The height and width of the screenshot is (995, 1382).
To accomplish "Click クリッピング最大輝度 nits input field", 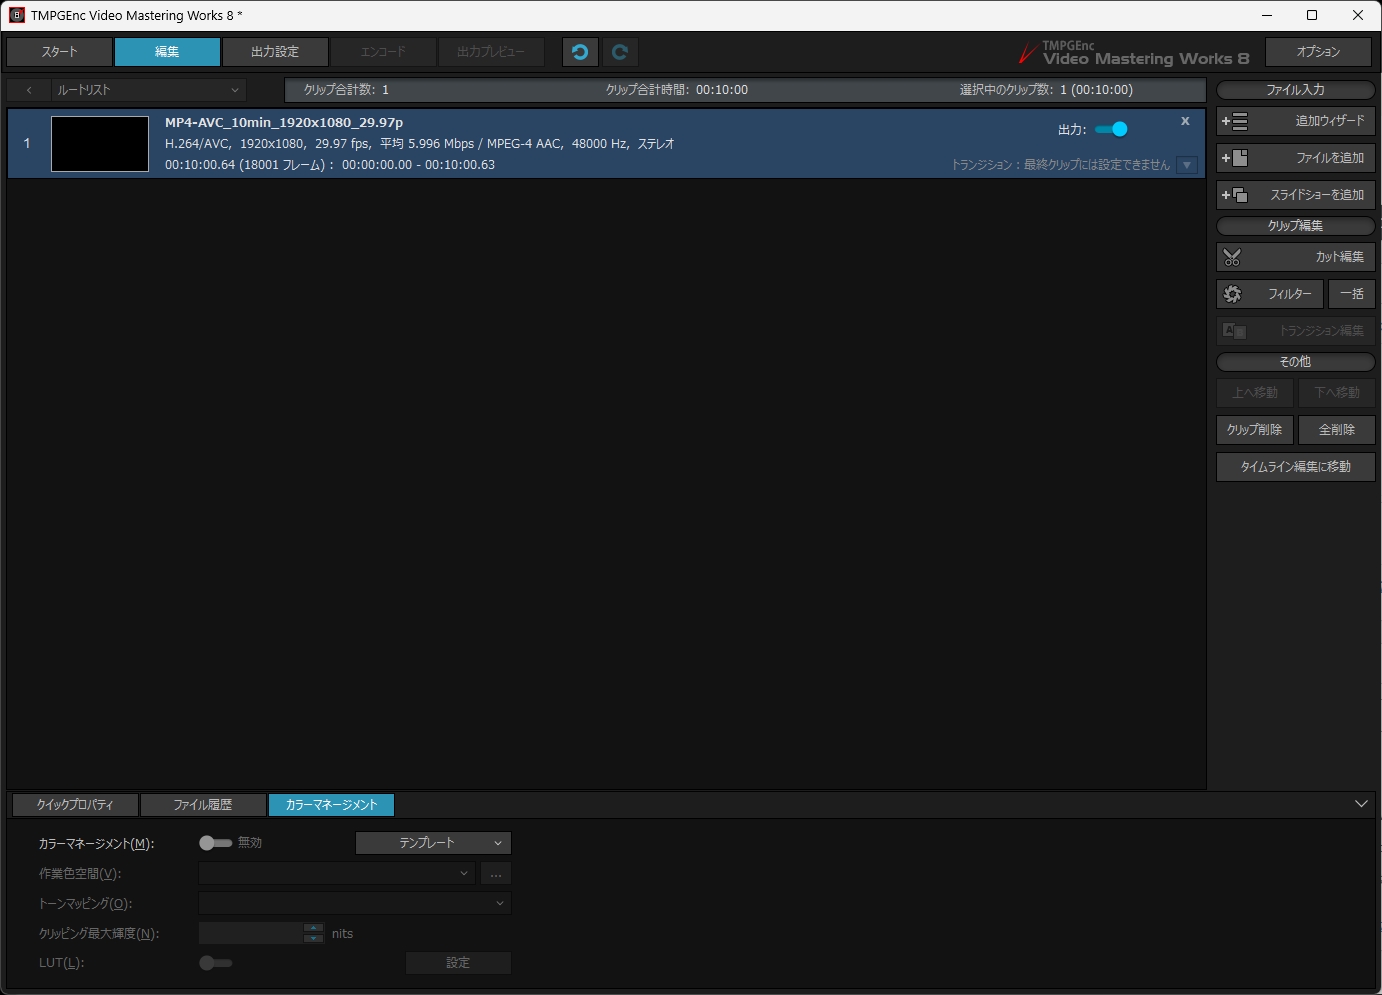I will pyautogui.click(x=250, y=933).
